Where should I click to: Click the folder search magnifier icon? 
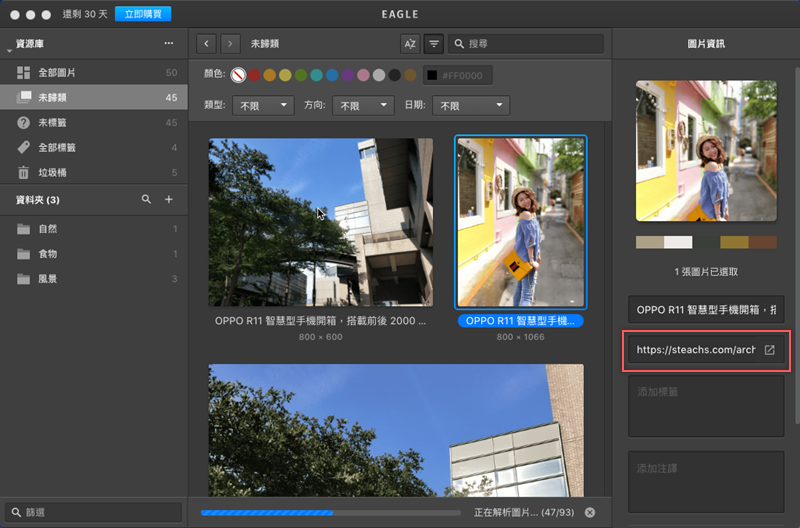point(147,200)
